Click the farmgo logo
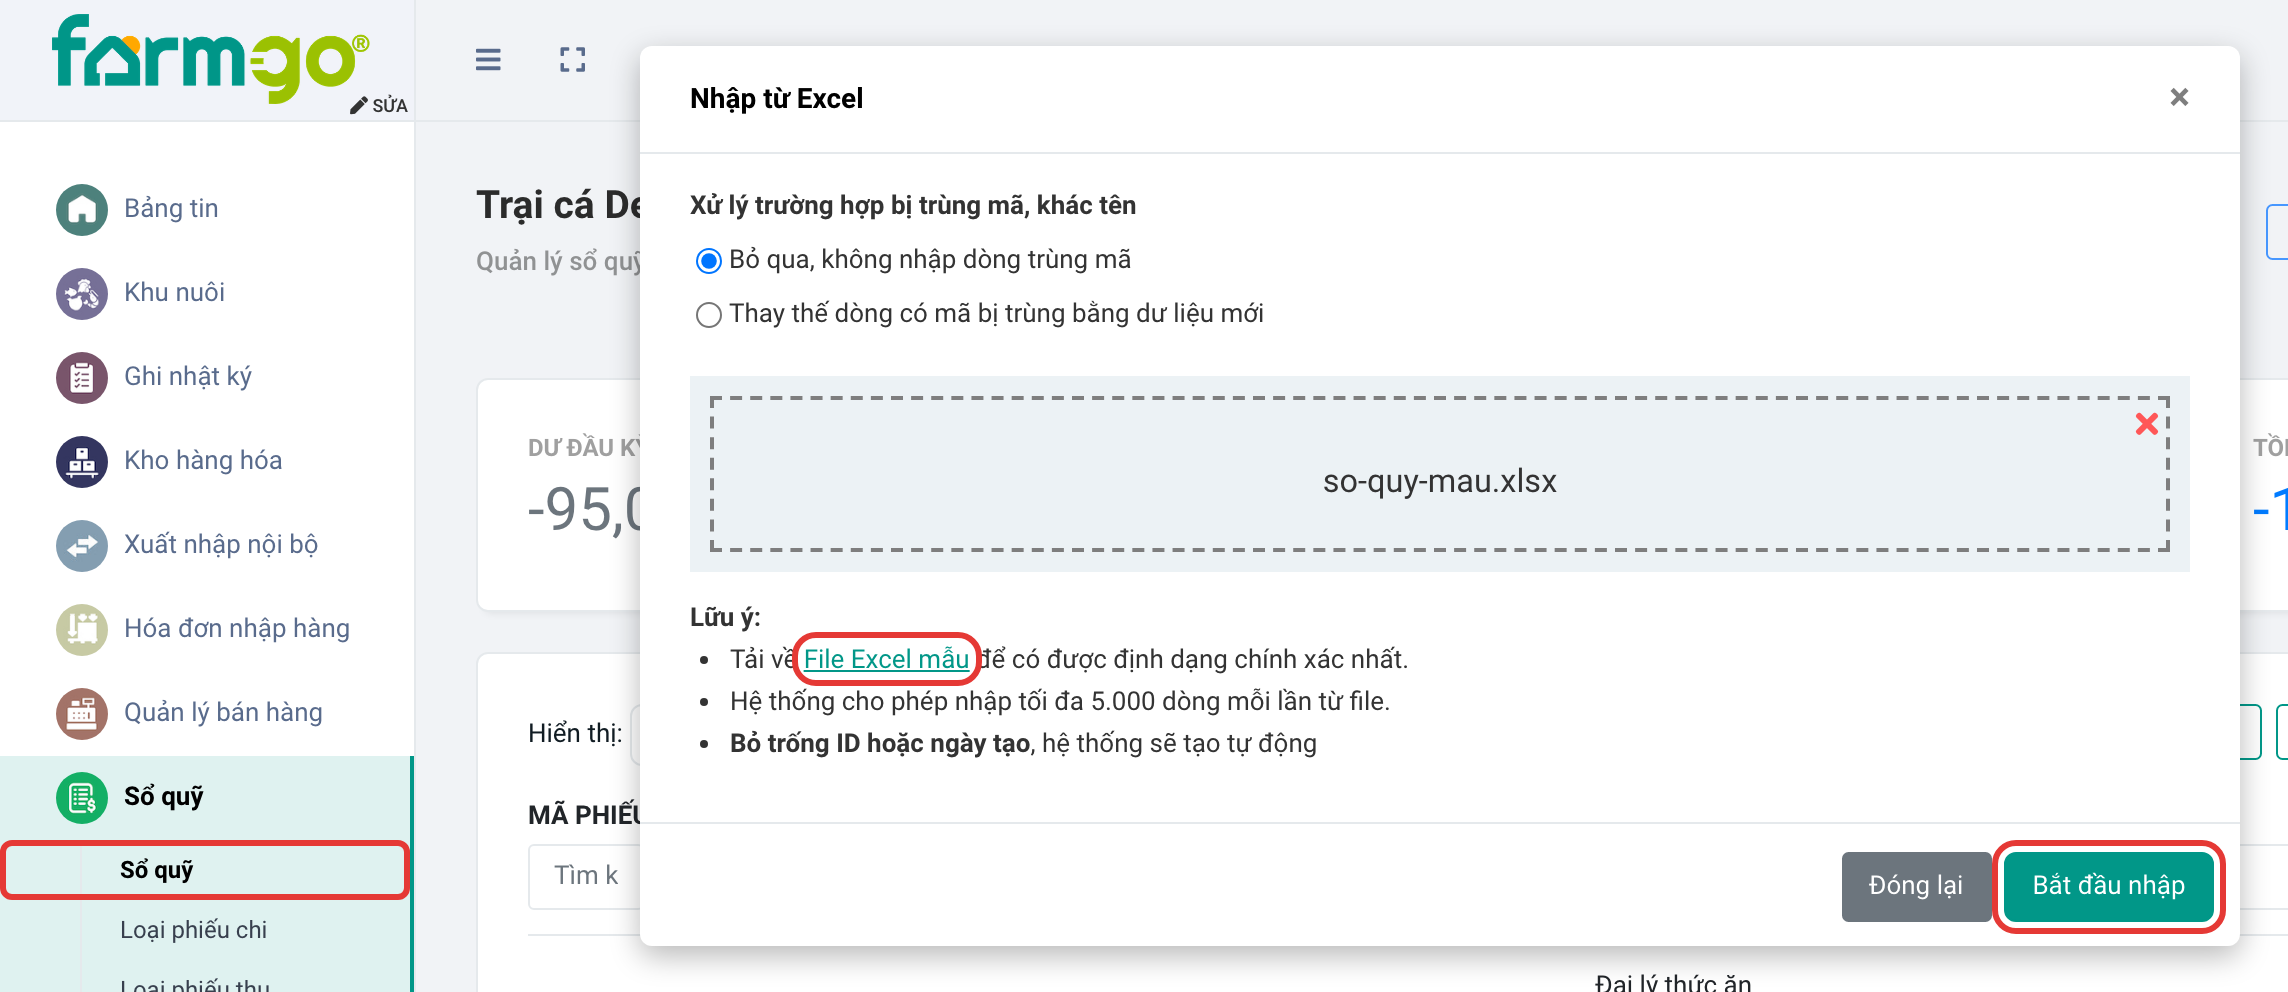This screenshot has height=992, width=2288. click(x=211, y=58)
